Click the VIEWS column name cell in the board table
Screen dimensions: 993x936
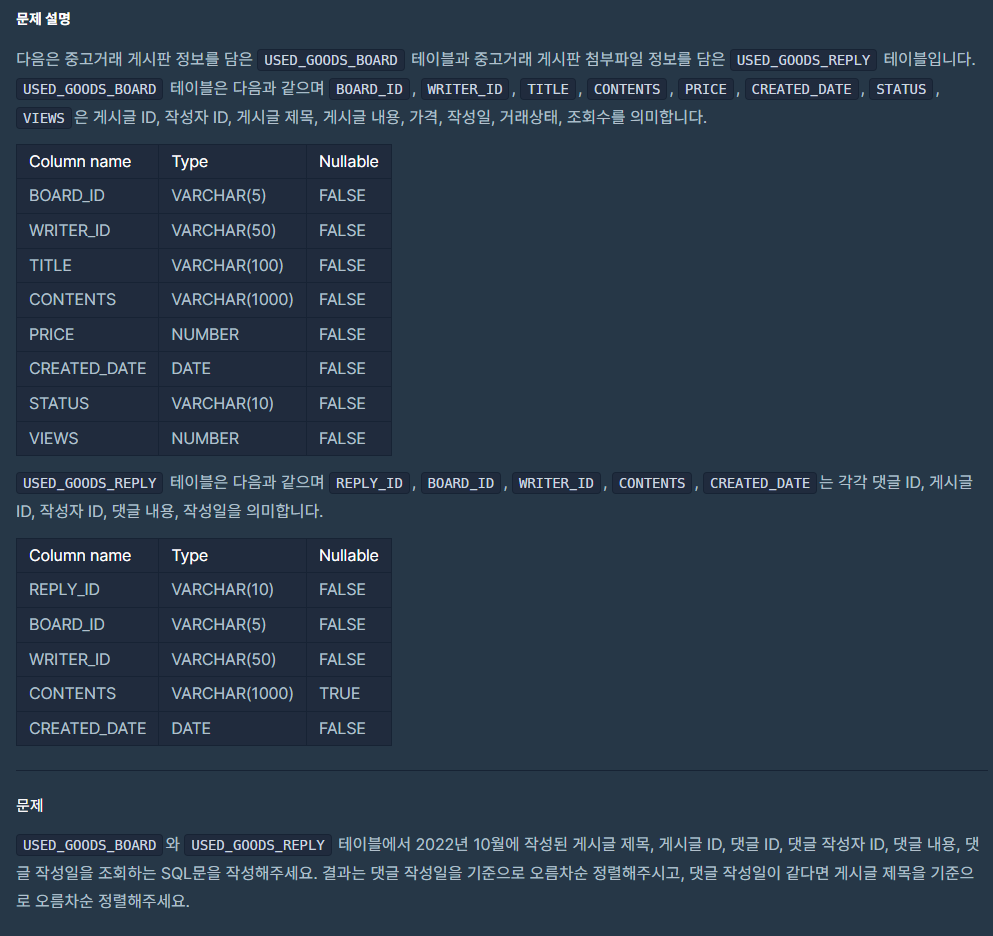coord(87,438)
